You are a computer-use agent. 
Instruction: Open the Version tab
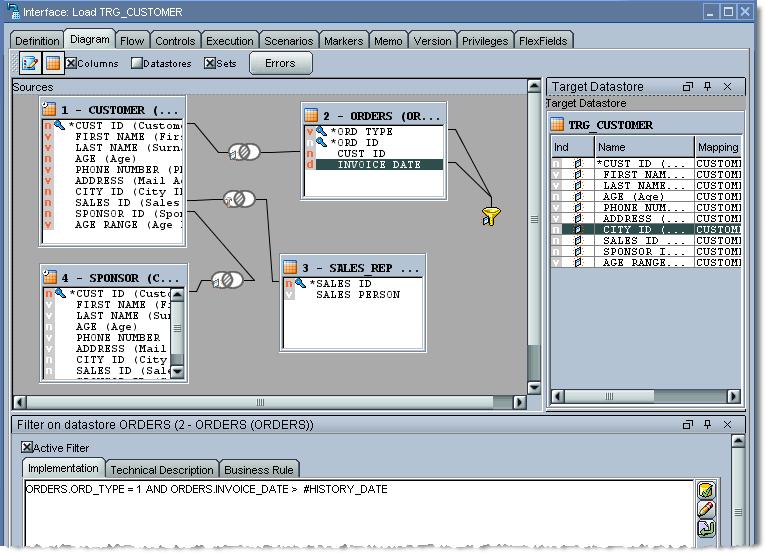433,41
